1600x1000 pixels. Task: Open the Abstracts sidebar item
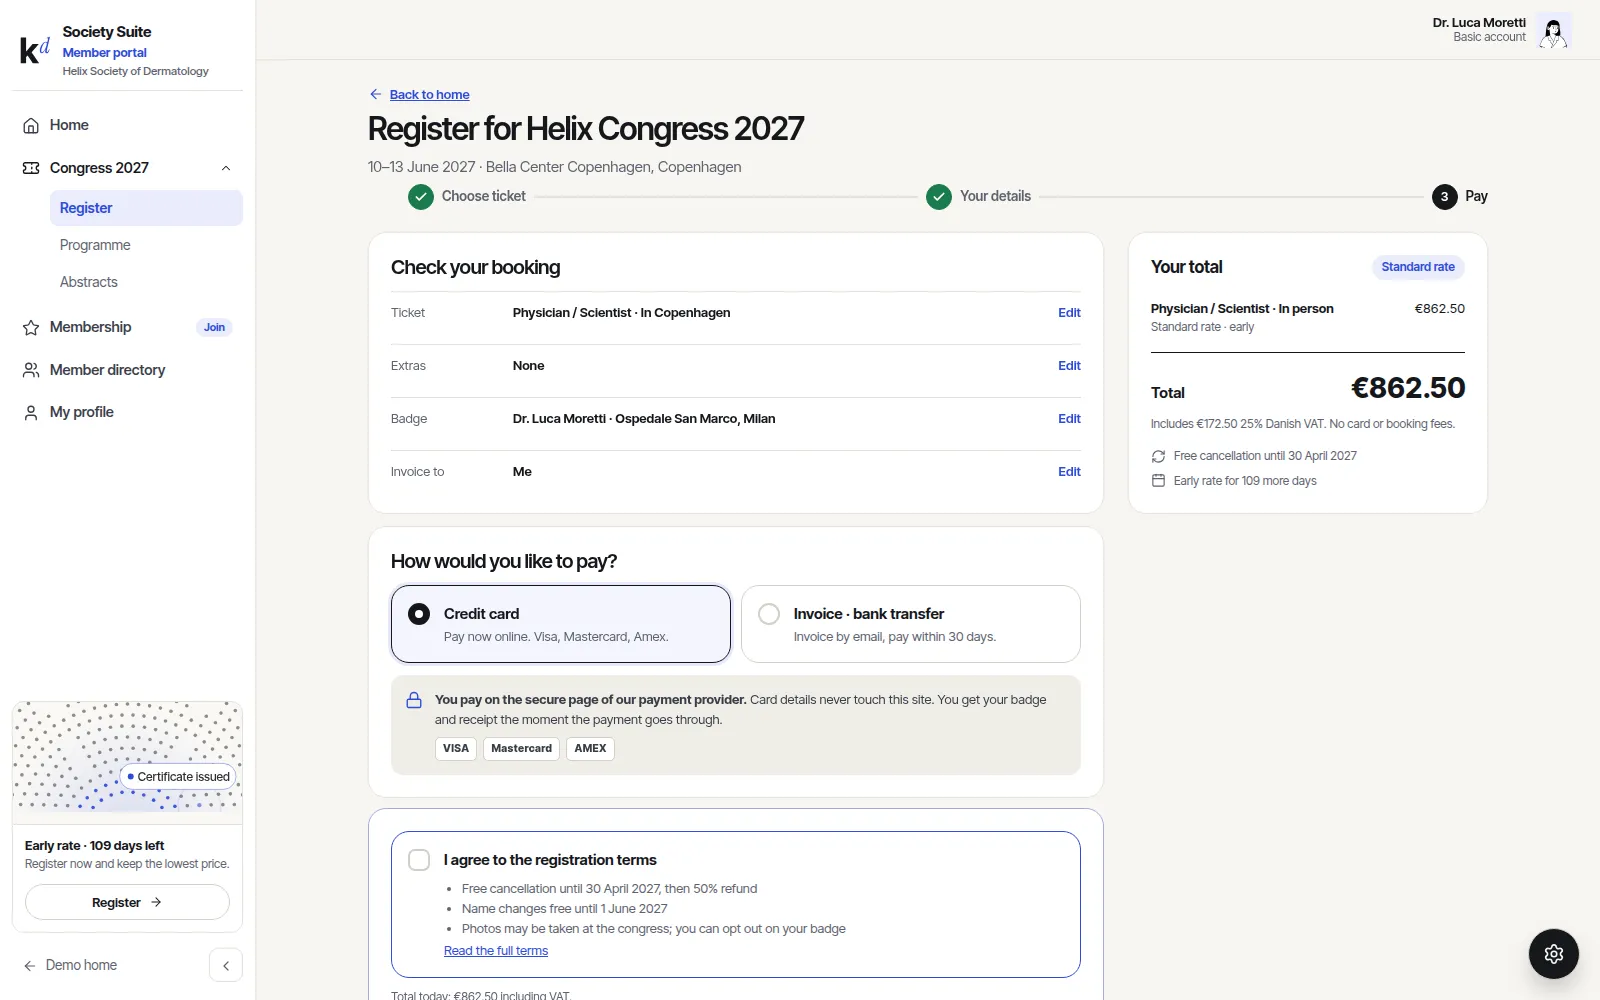pyautogui.click(x=146, y=282)
